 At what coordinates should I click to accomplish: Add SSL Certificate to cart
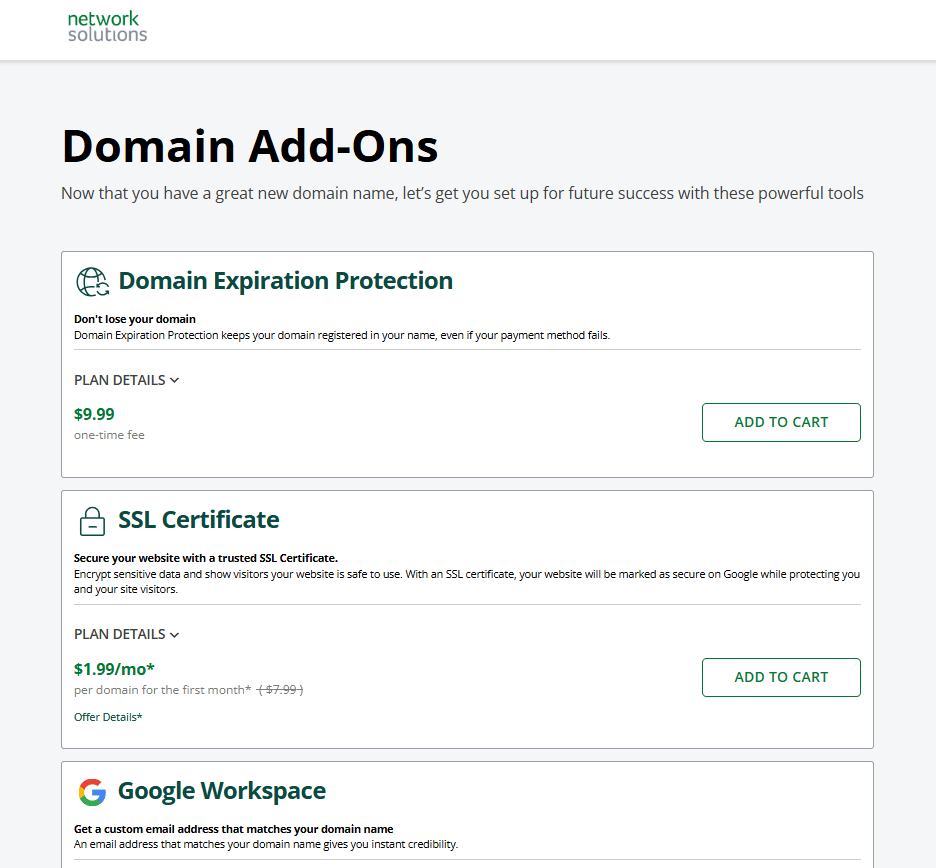pyautogui.click(x=781, y=678)
